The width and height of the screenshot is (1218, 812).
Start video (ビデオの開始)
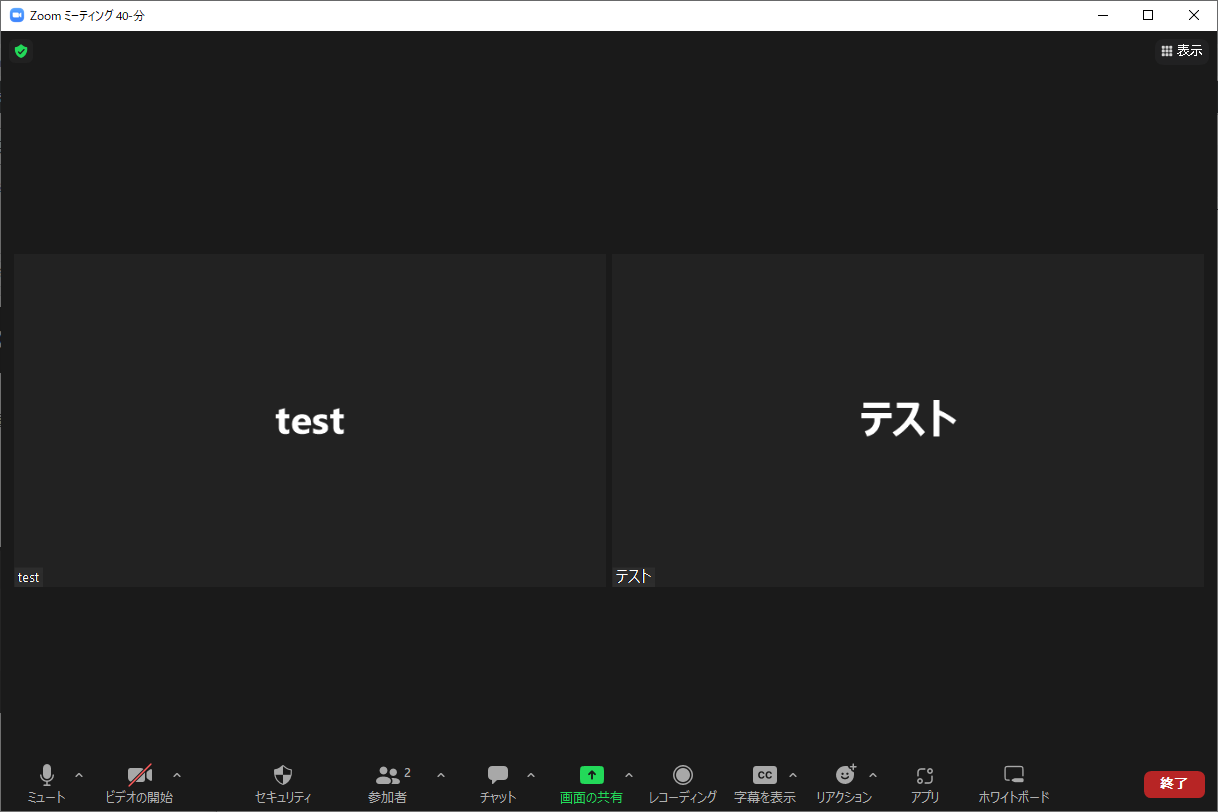pyautogui.click(x=139, y=783)
